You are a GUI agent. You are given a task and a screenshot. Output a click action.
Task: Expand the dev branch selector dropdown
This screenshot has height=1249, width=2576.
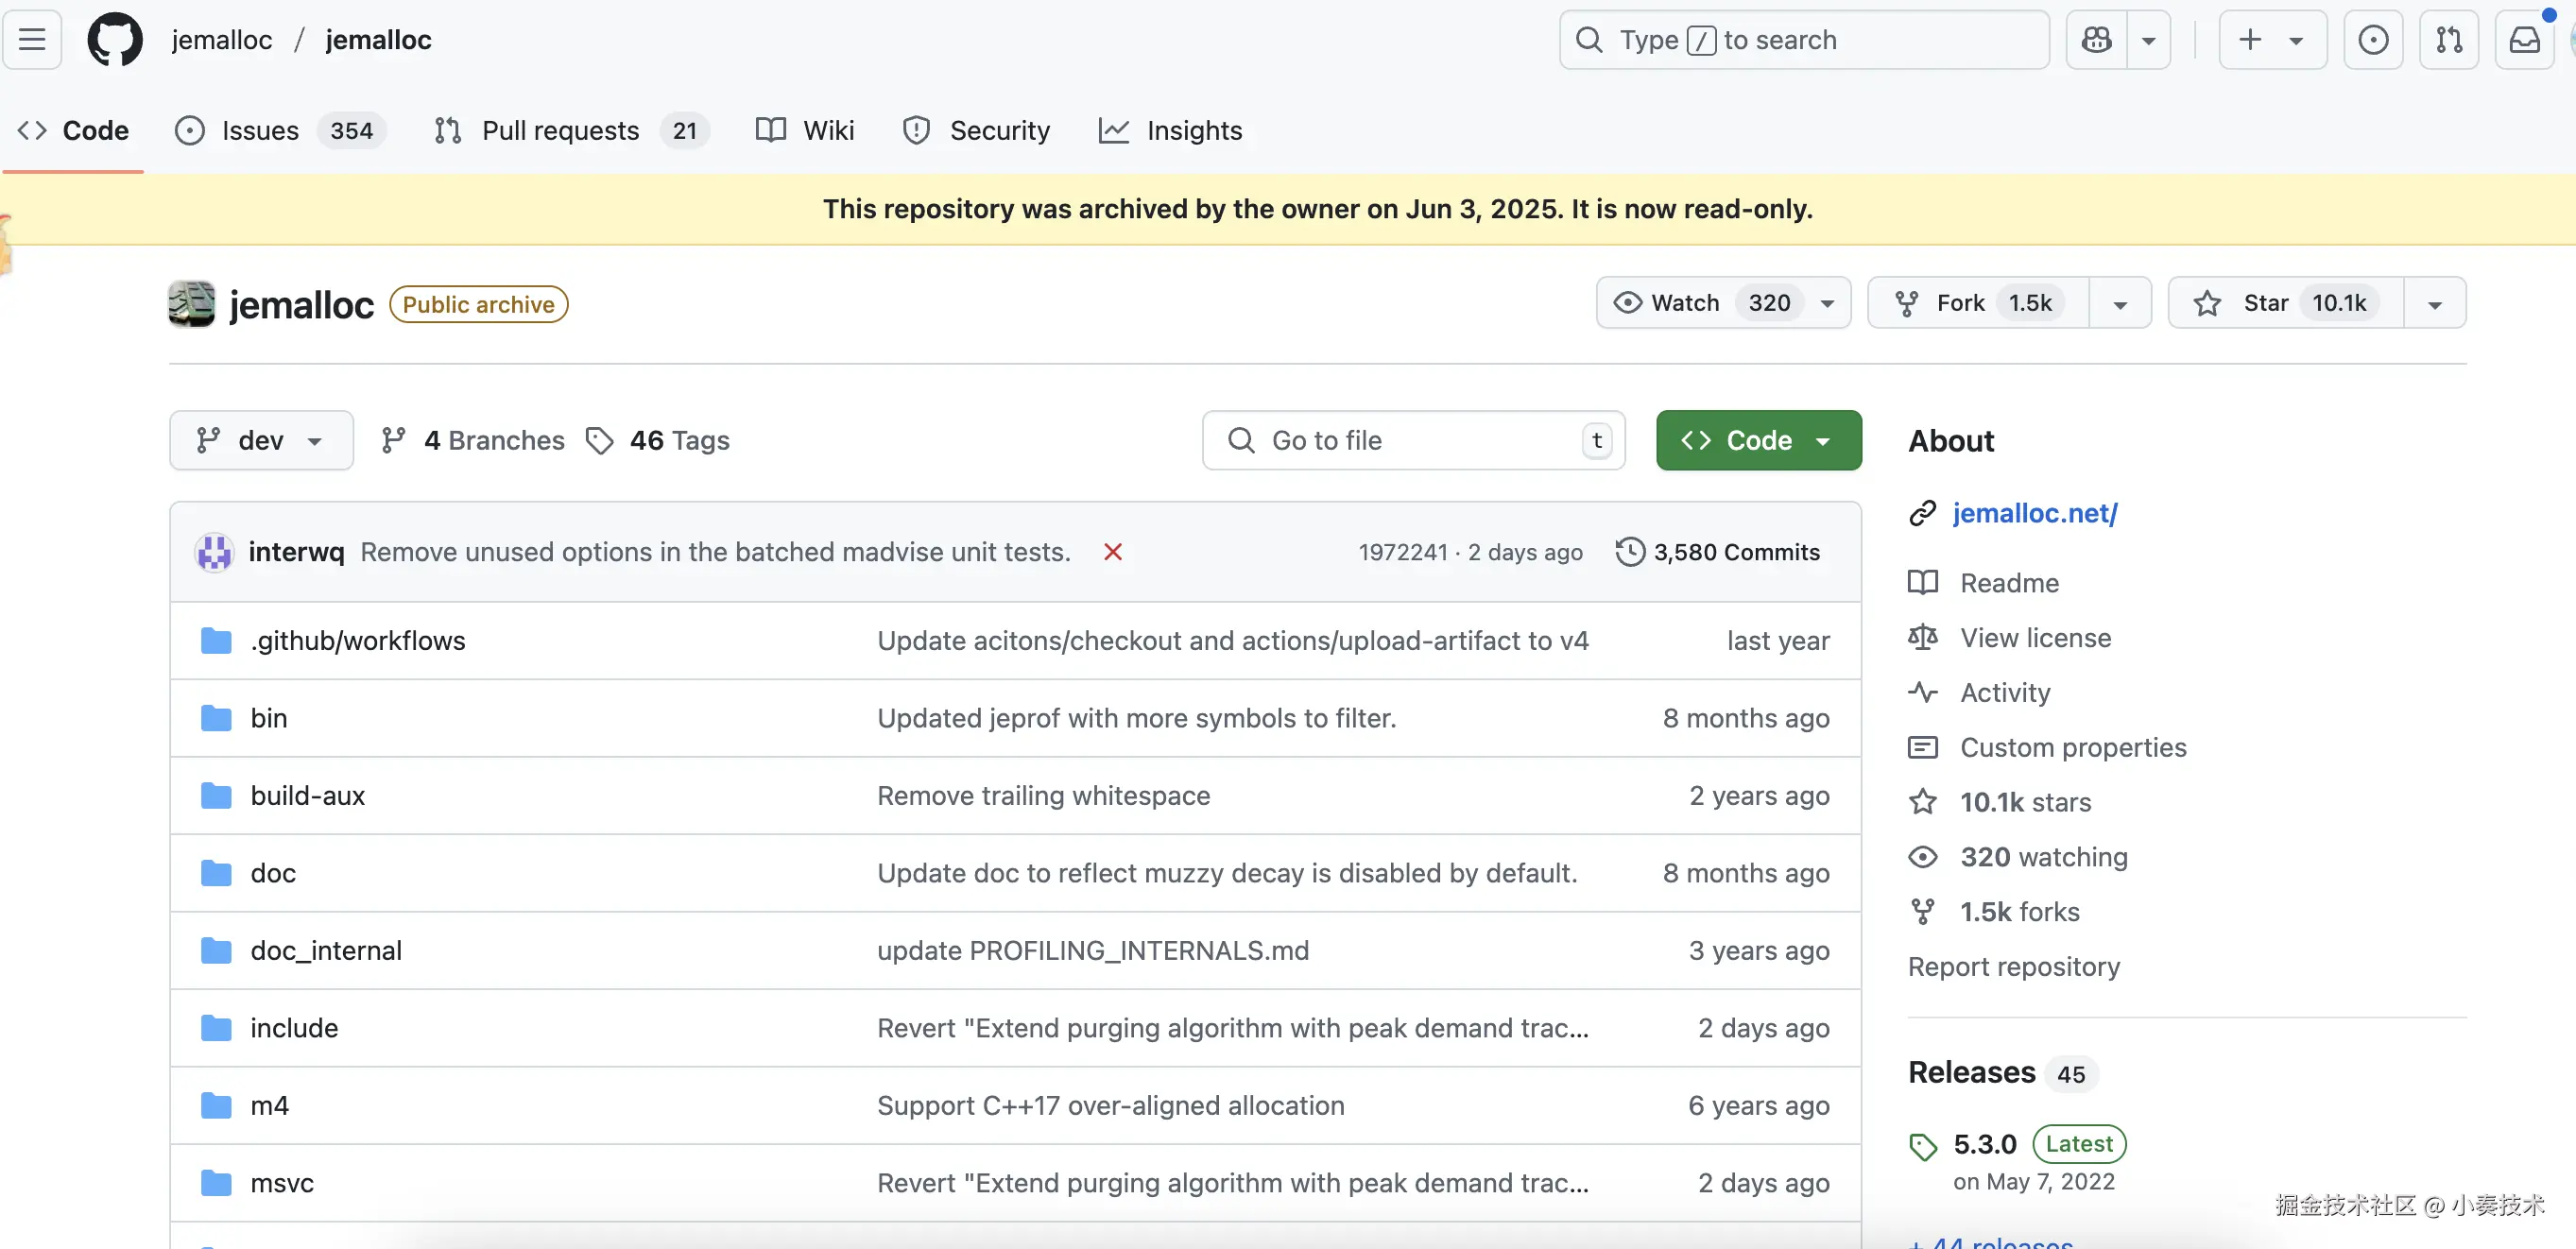coord(261,440)
